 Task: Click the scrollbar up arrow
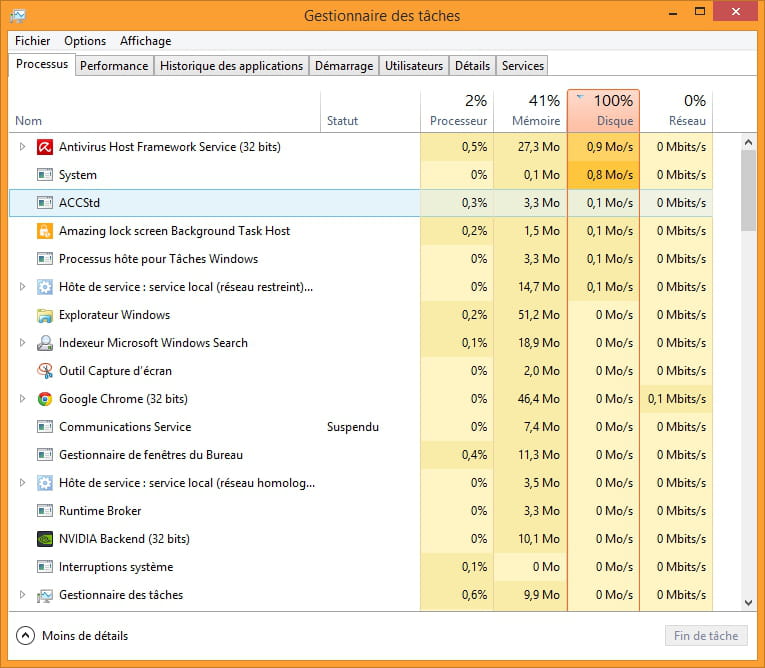tap(748, 142)
